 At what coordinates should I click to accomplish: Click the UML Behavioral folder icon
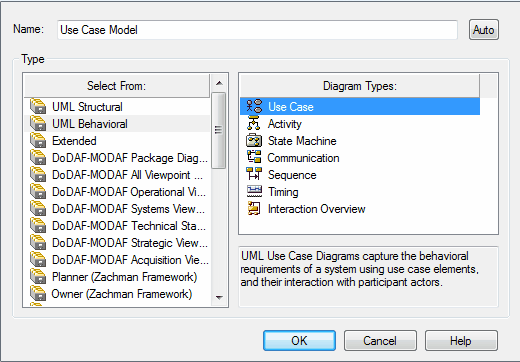coord(38,123)
